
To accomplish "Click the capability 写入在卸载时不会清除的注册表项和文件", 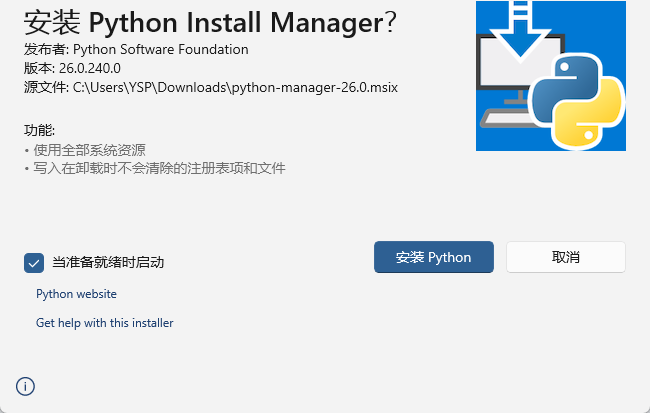I will tap(159, 168).
